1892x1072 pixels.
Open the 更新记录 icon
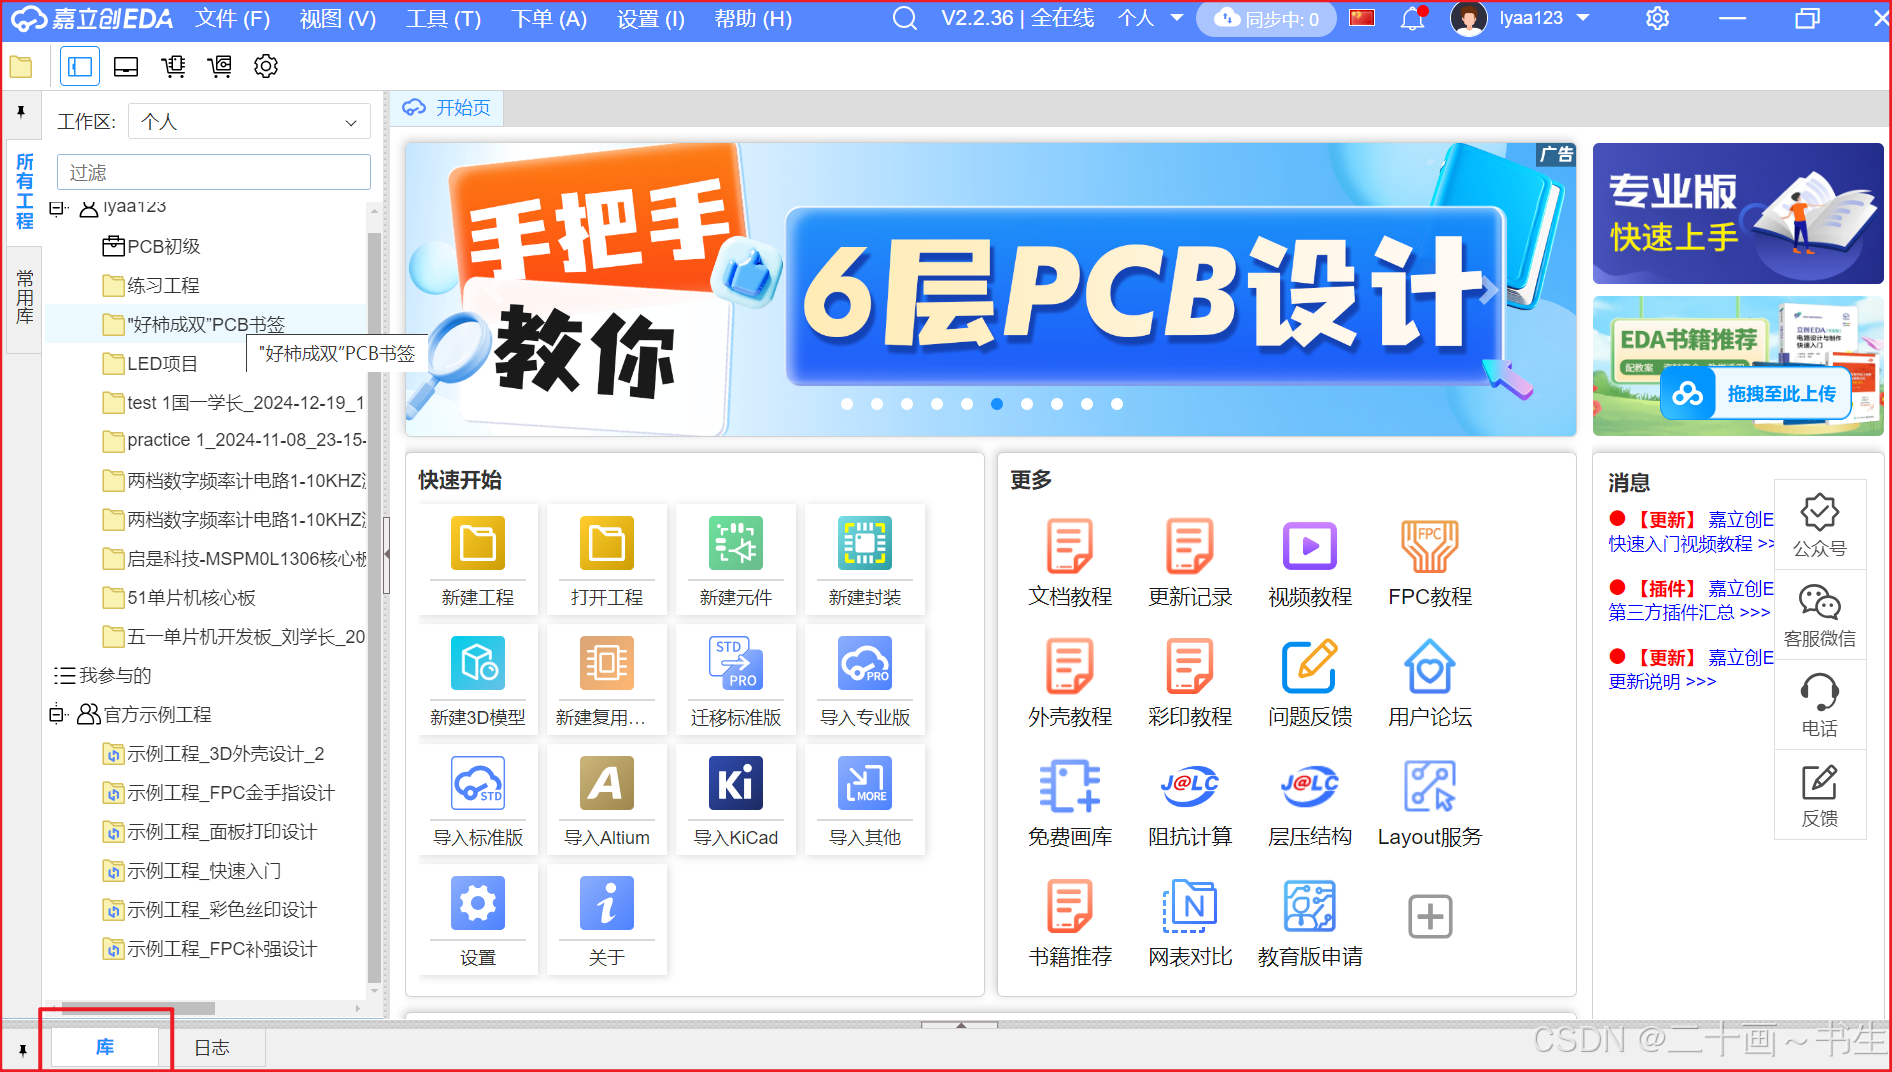pos(1190,546)
